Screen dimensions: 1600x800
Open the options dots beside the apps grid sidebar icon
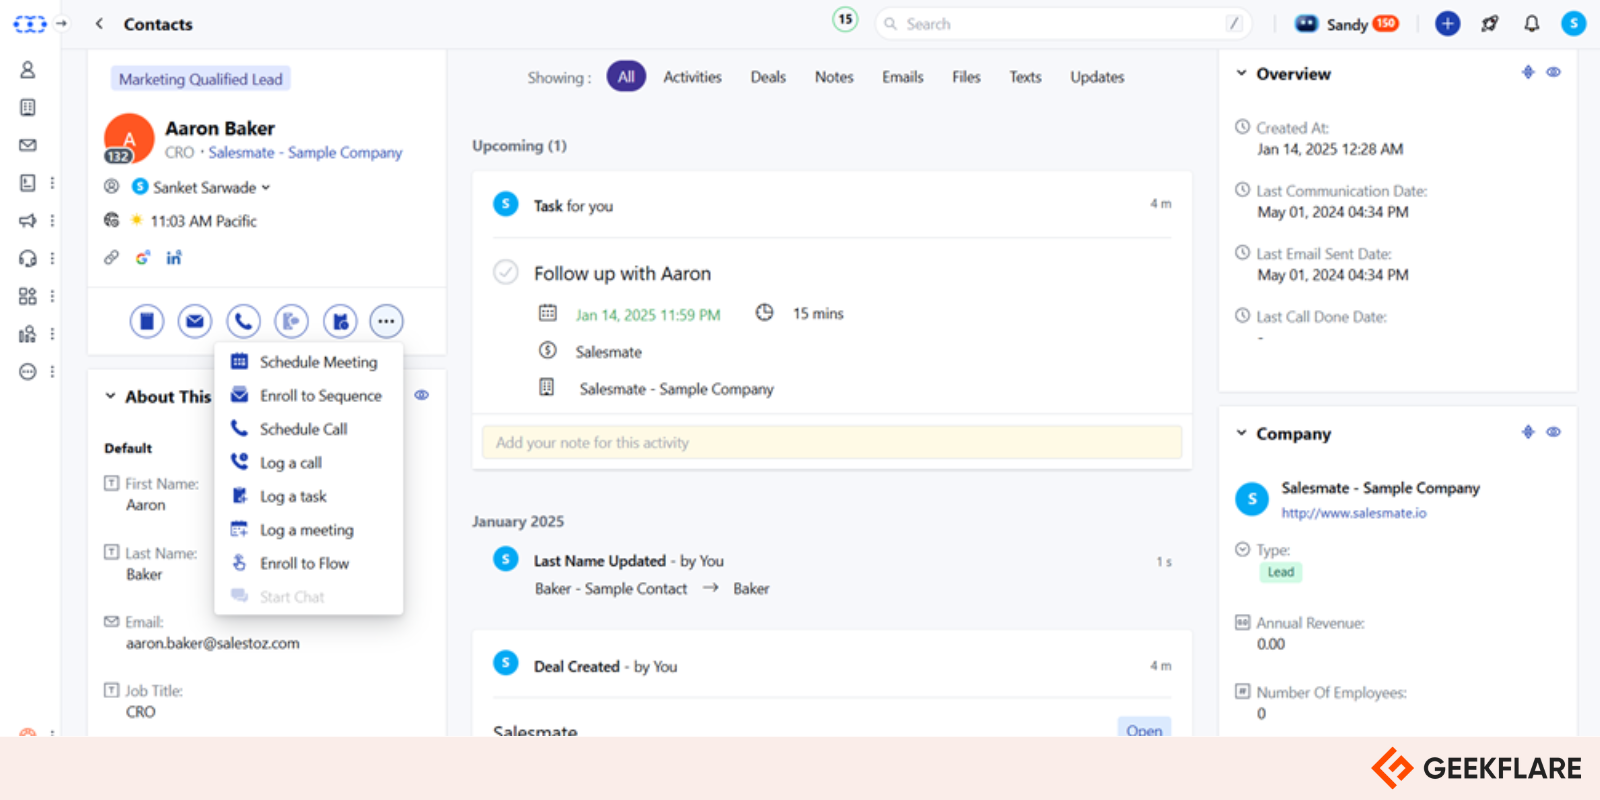pyautogui.click(x=52, y=296)
